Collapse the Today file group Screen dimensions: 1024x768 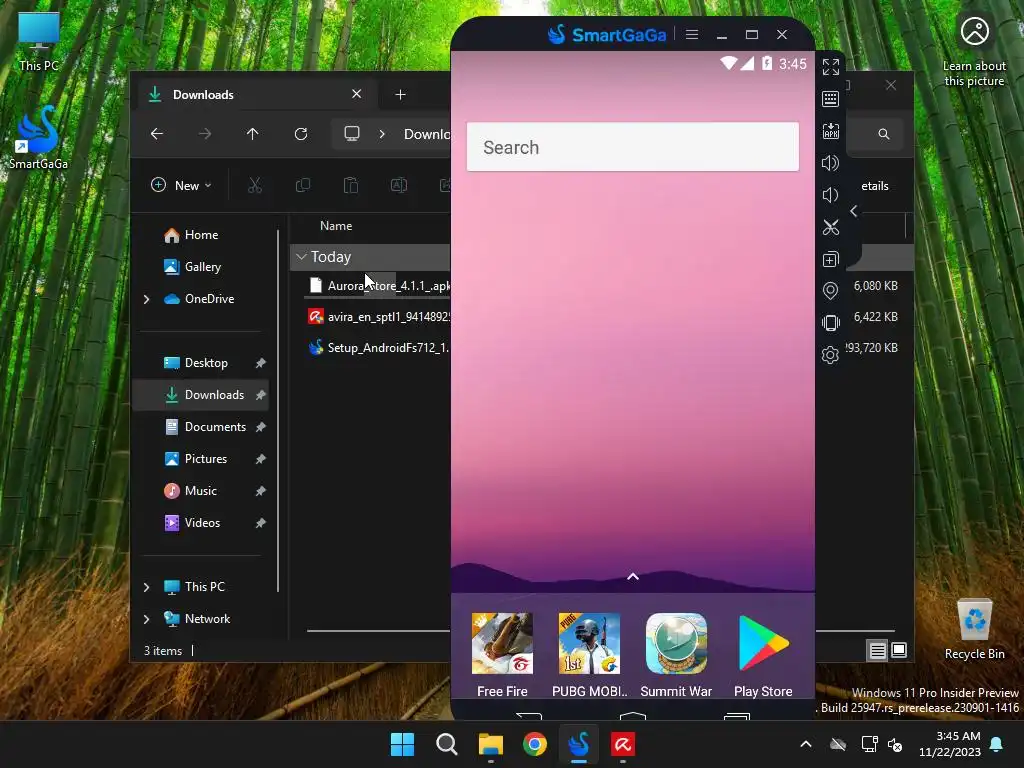(x=301, y=257)
